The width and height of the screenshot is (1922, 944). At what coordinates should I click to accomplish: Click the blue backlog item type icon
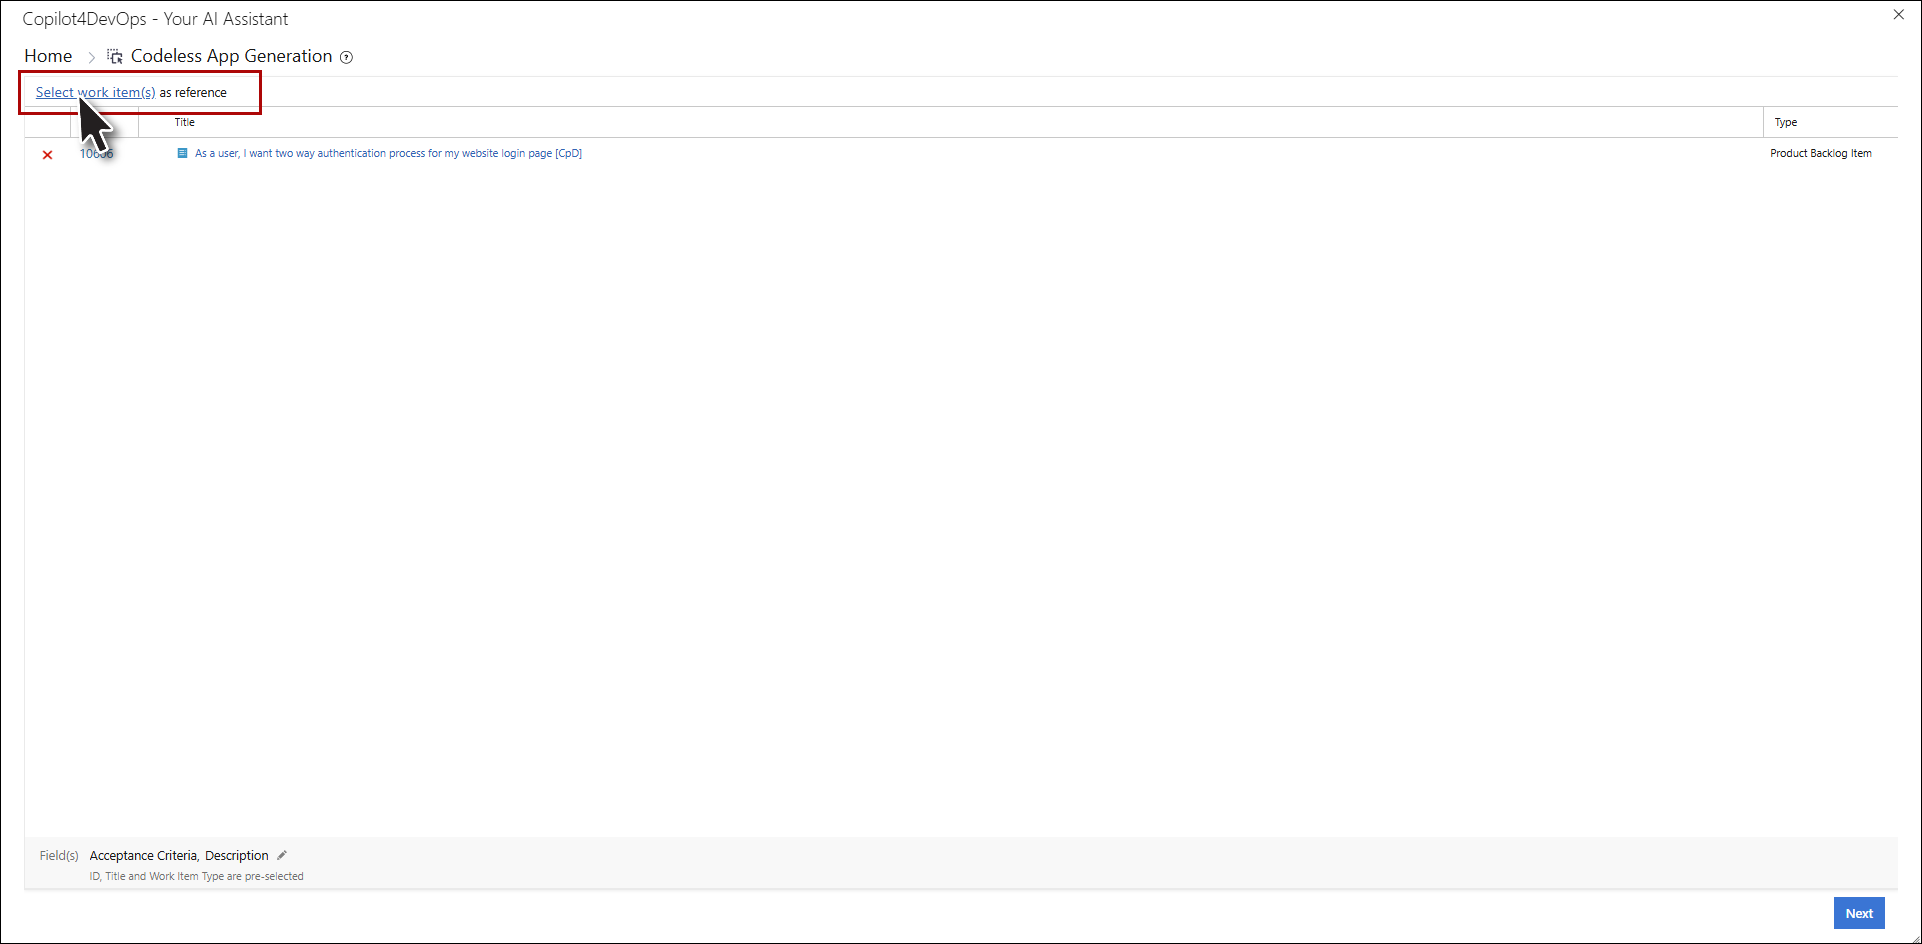pos(182,153)
